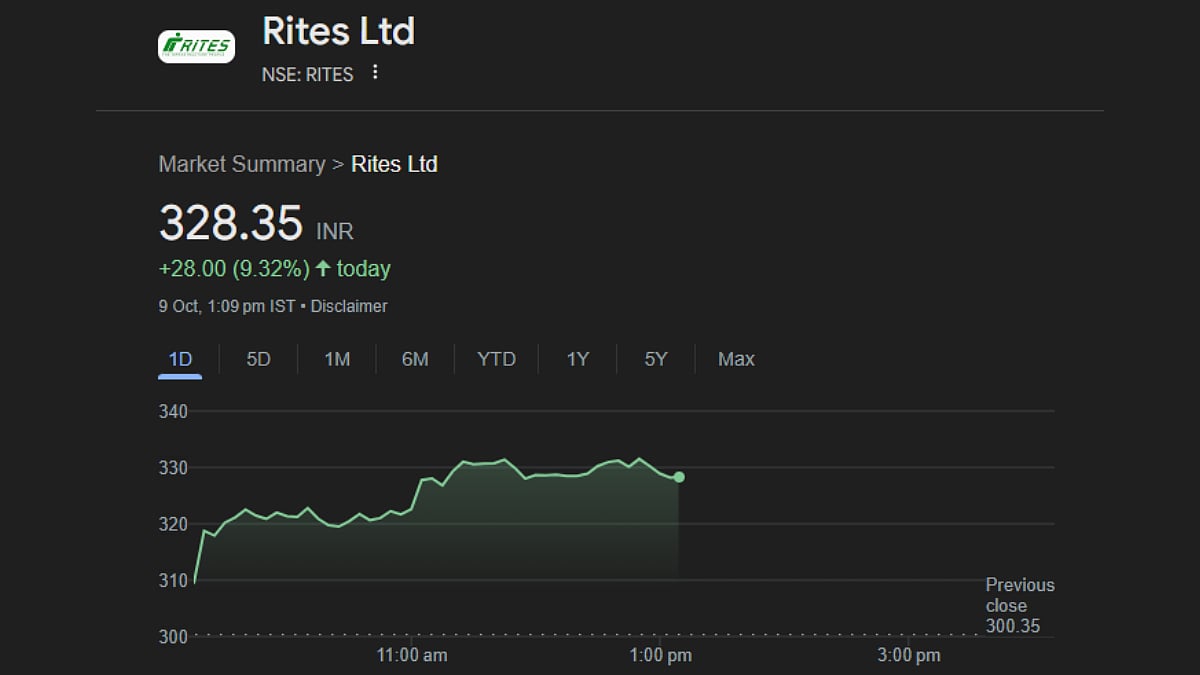Select the YTD chart range
The width and height of the screenshot is (1200, 675).
[x=496, y=359]
